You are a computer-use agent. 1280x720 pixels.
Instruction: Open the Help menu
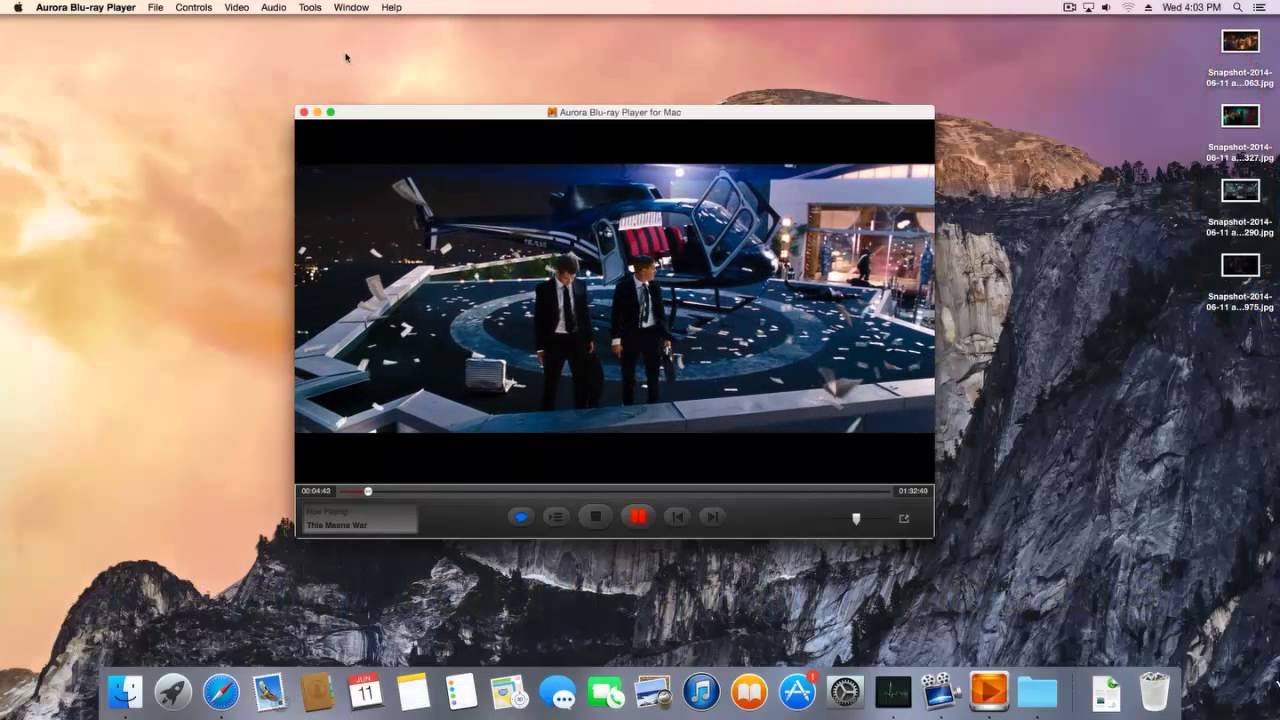pos(391,7)
